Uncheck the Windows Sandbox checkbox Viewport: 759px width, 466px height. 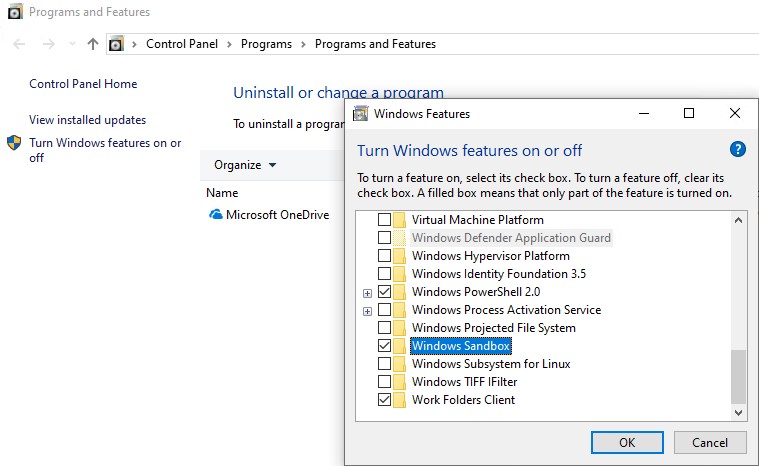click(x=384, y=346)
